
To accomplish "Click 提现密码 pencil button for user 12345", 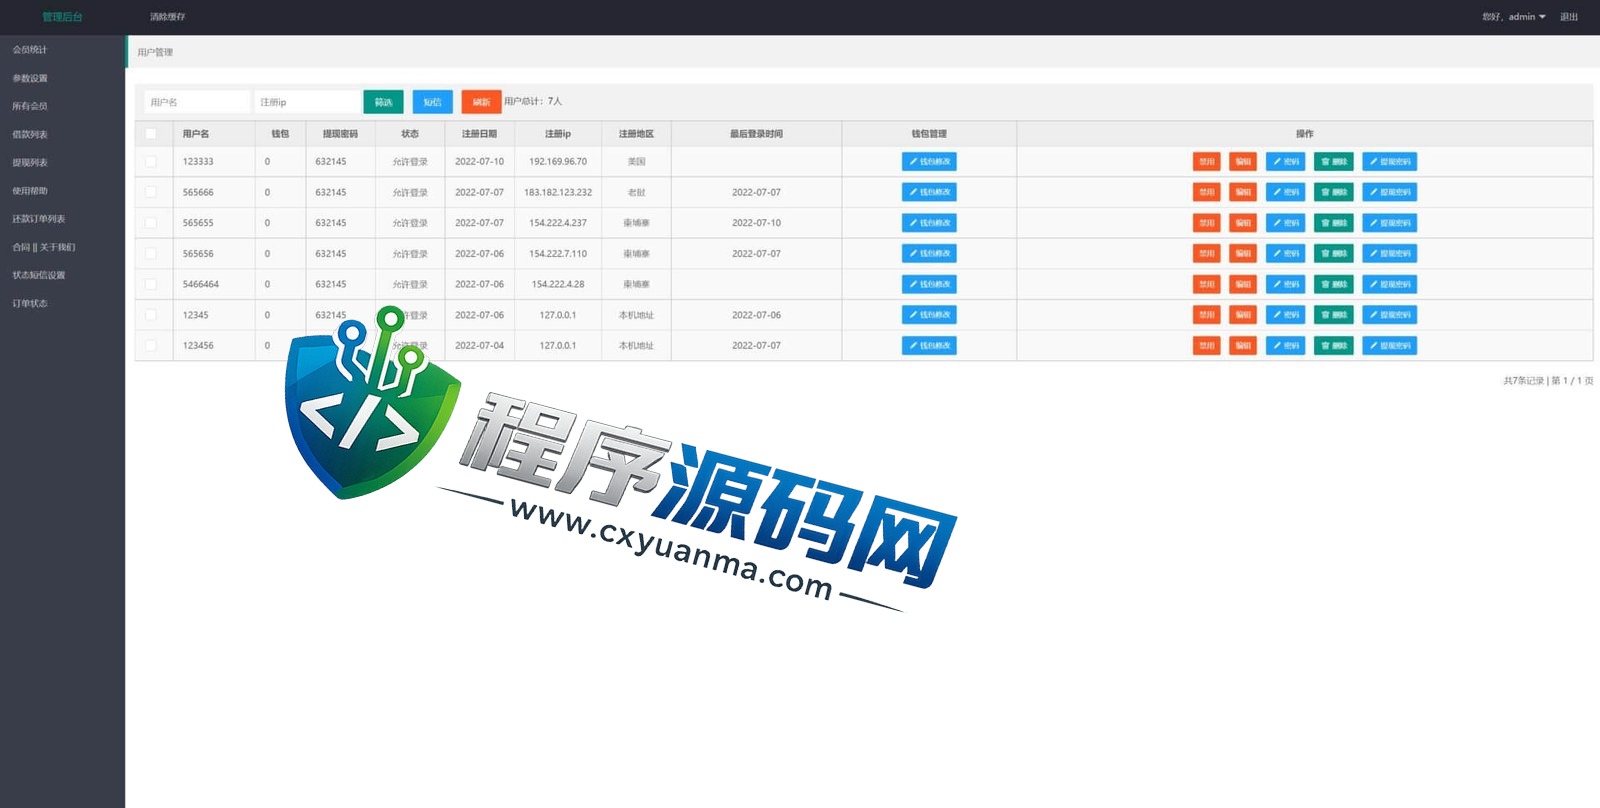I will click(x=1389, y=315).
